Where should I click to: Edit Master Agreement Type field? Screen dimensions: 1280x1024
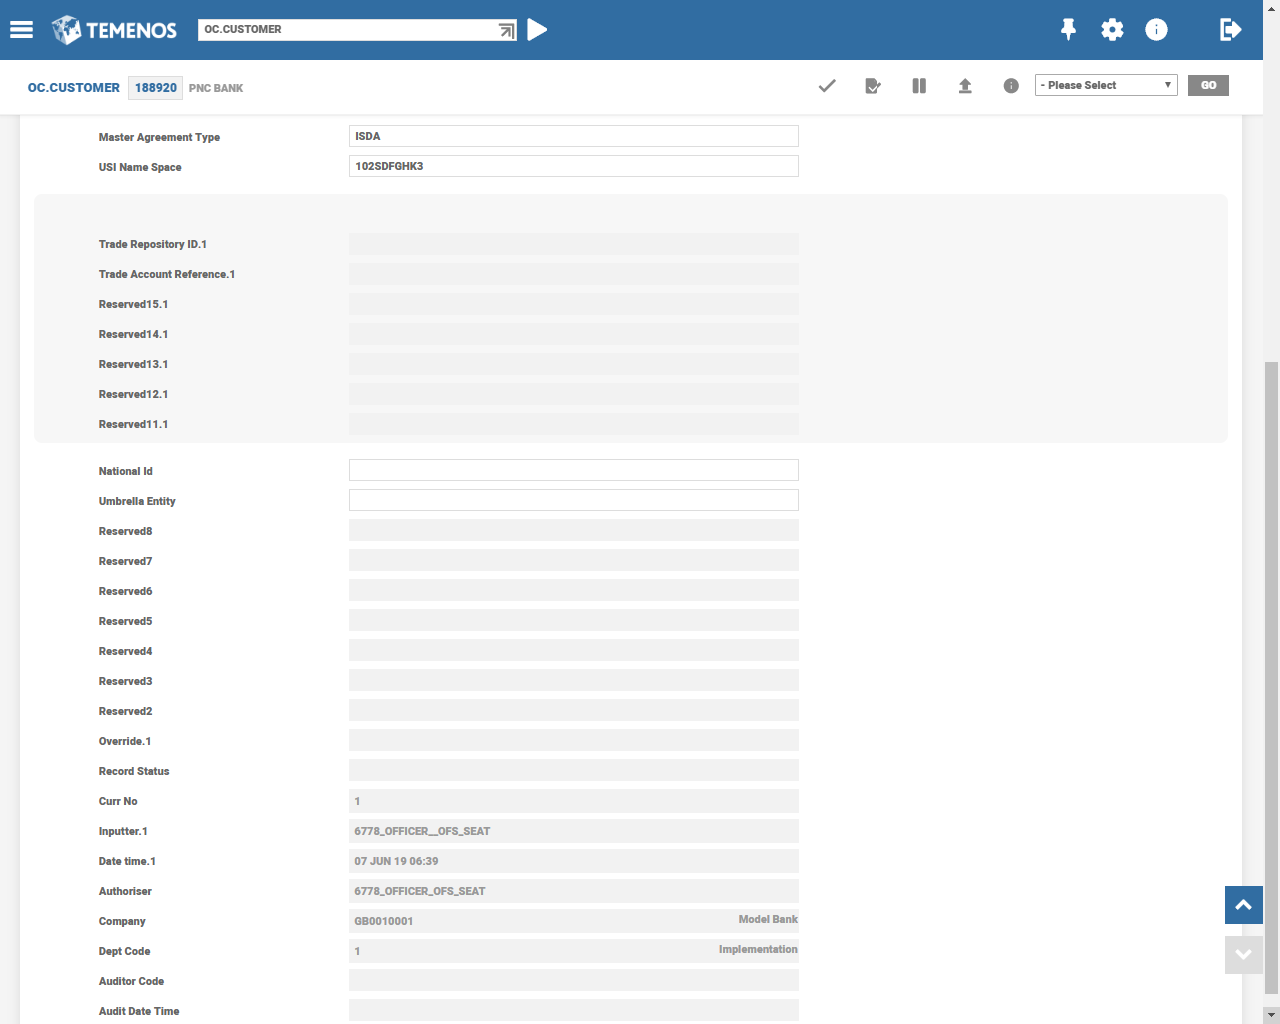[574, 136]
